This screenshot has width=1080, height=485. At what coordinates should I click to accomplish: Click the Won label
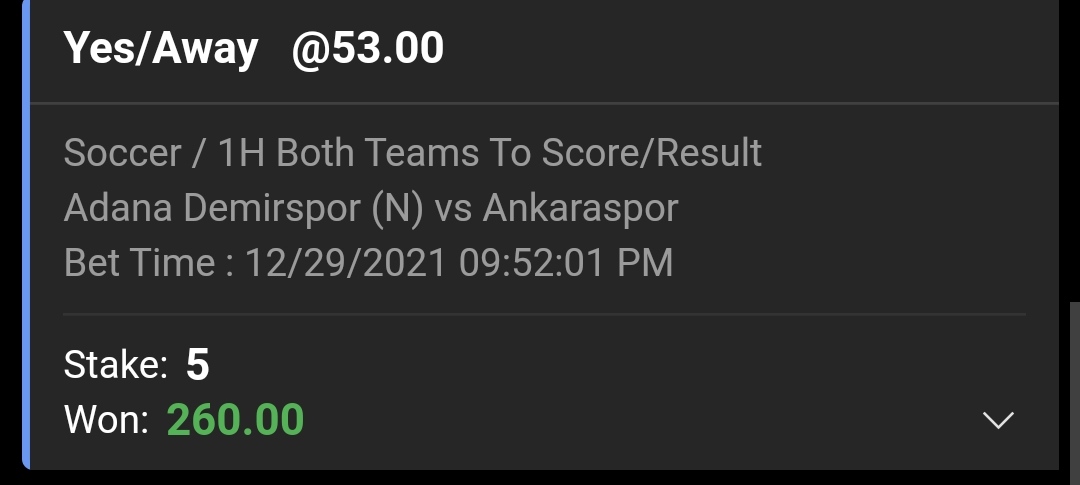pyautogui.click(x=106, y=420)
